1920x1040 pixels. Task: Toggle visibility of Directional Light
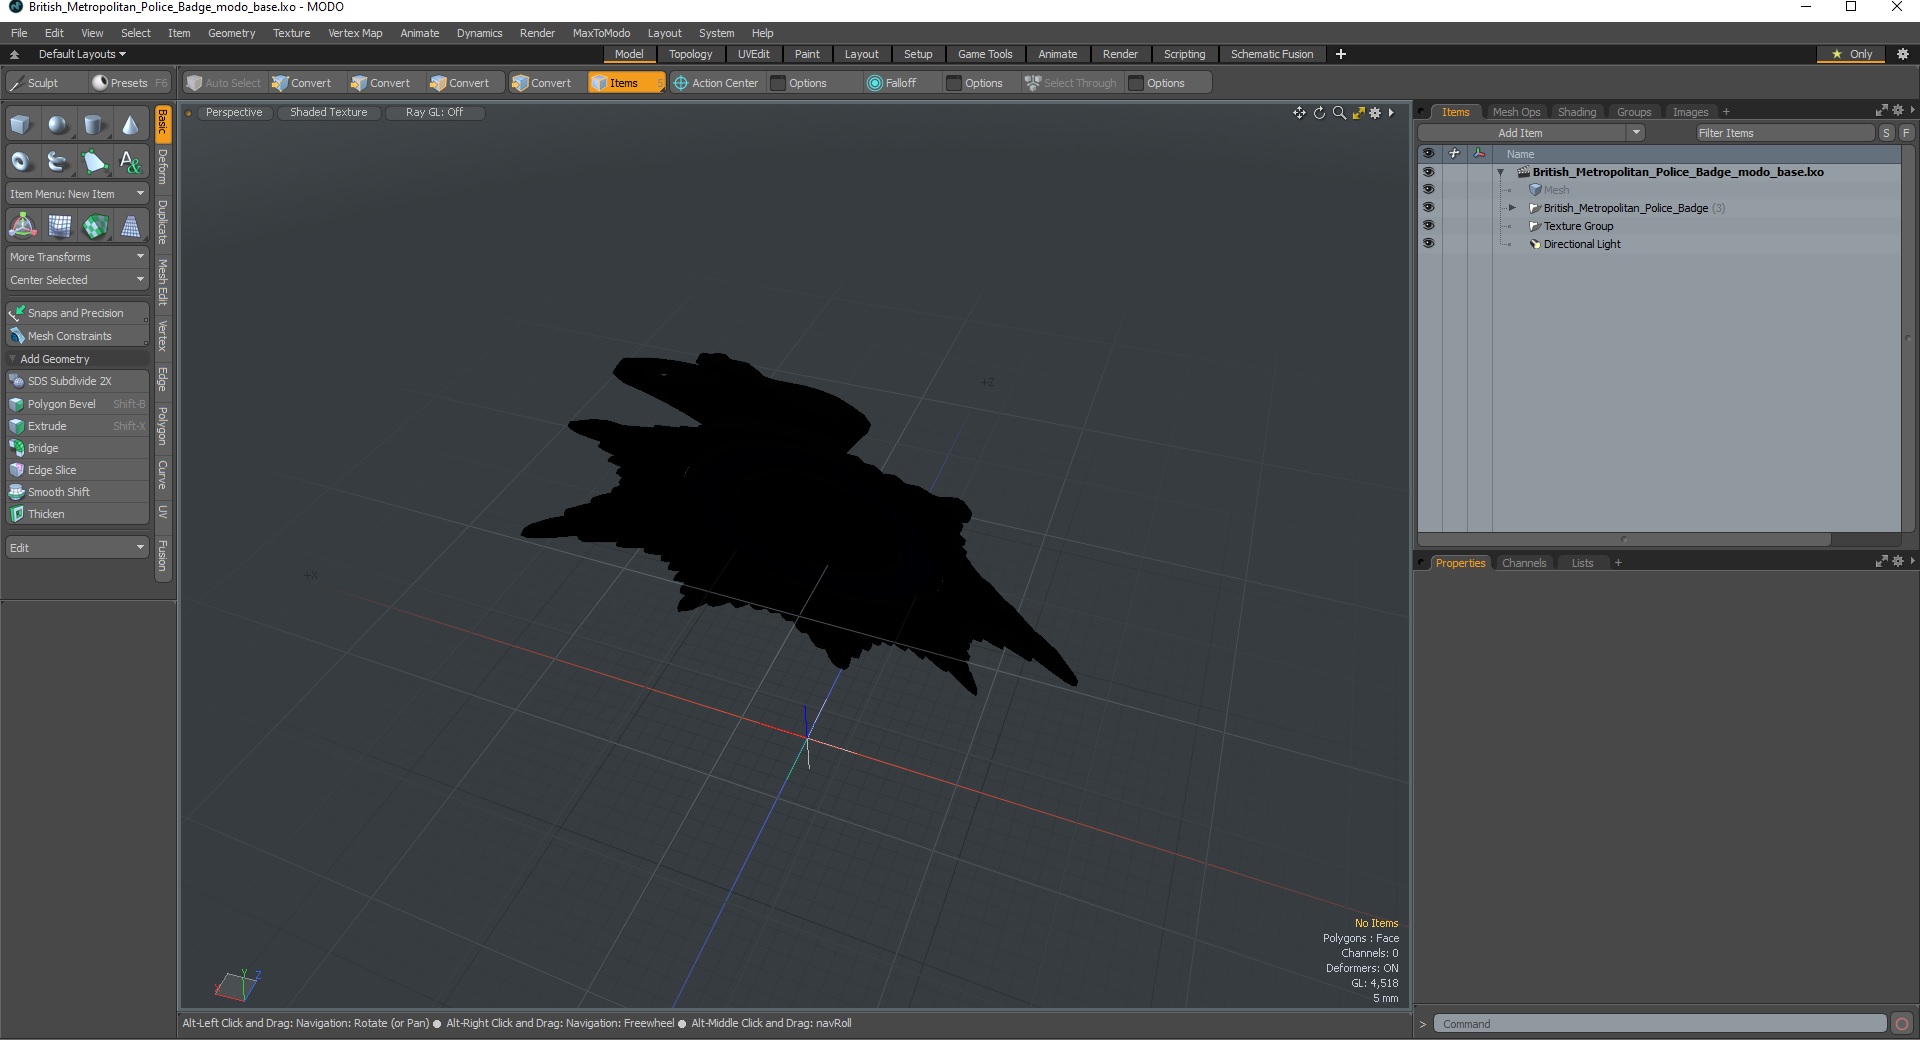pos(1428,244)
